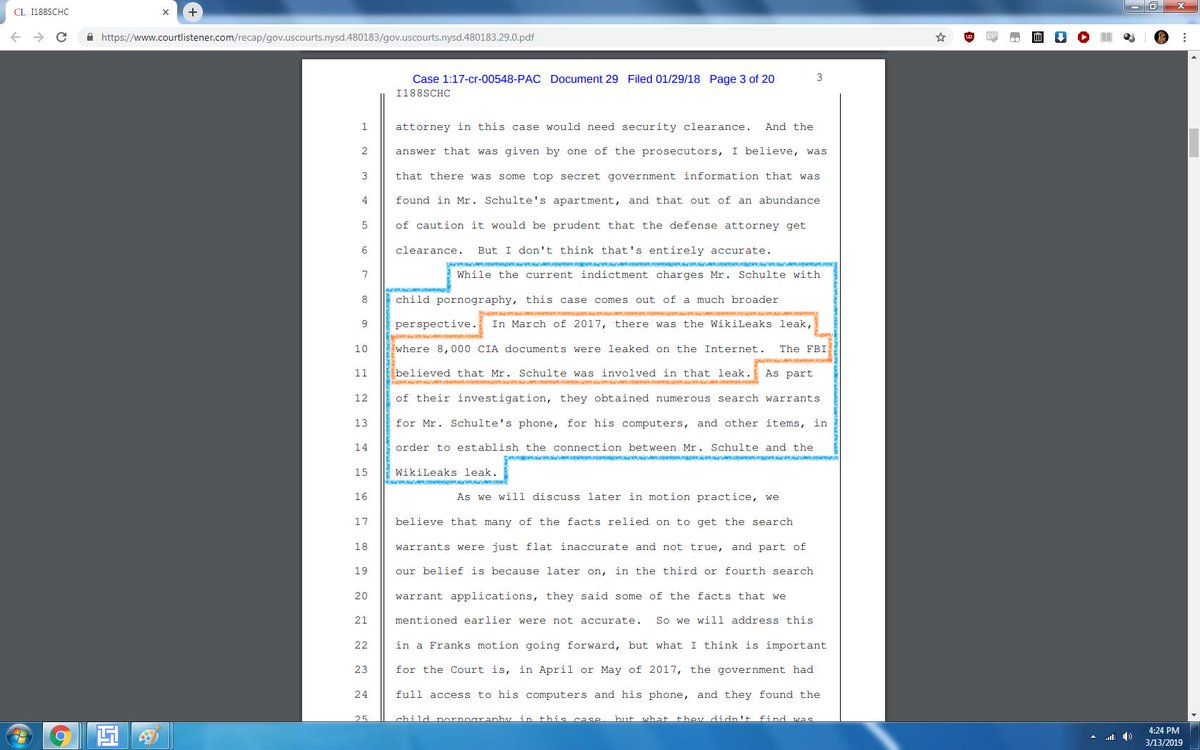Viewport: 1200px width, 750px height.
Task: Open the network signal tray icon
Action: (1109, 737)
